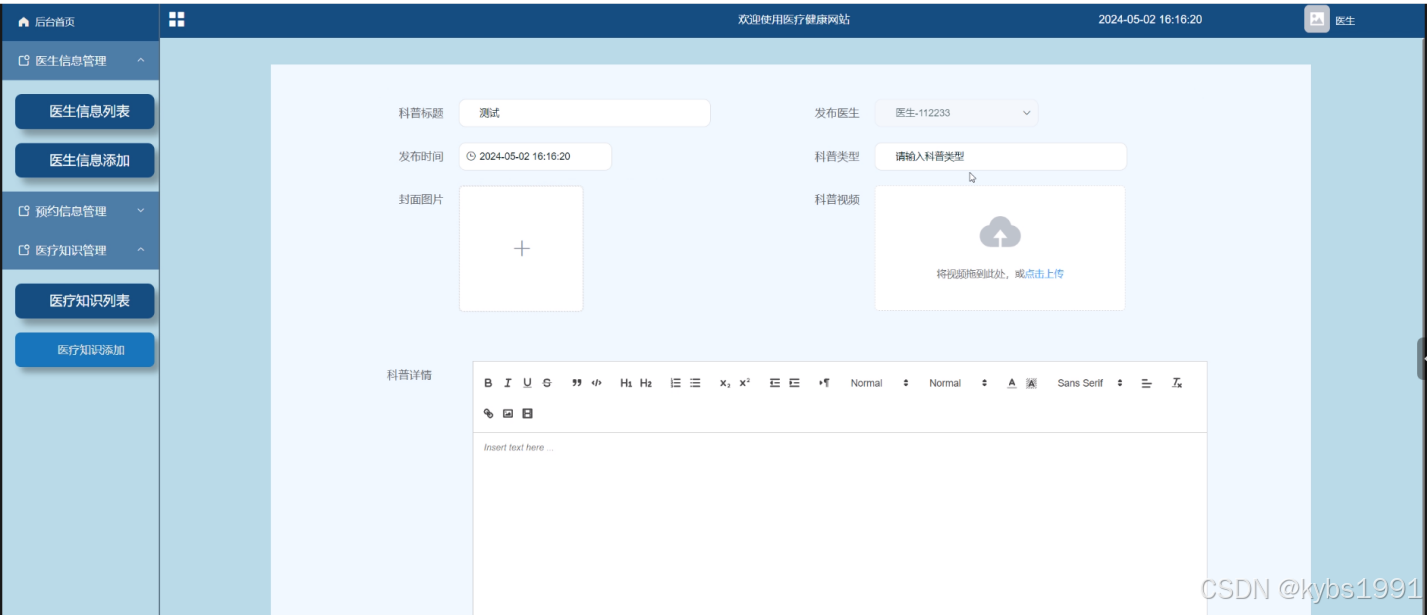Apply Heading 2 style

[646, 383]
